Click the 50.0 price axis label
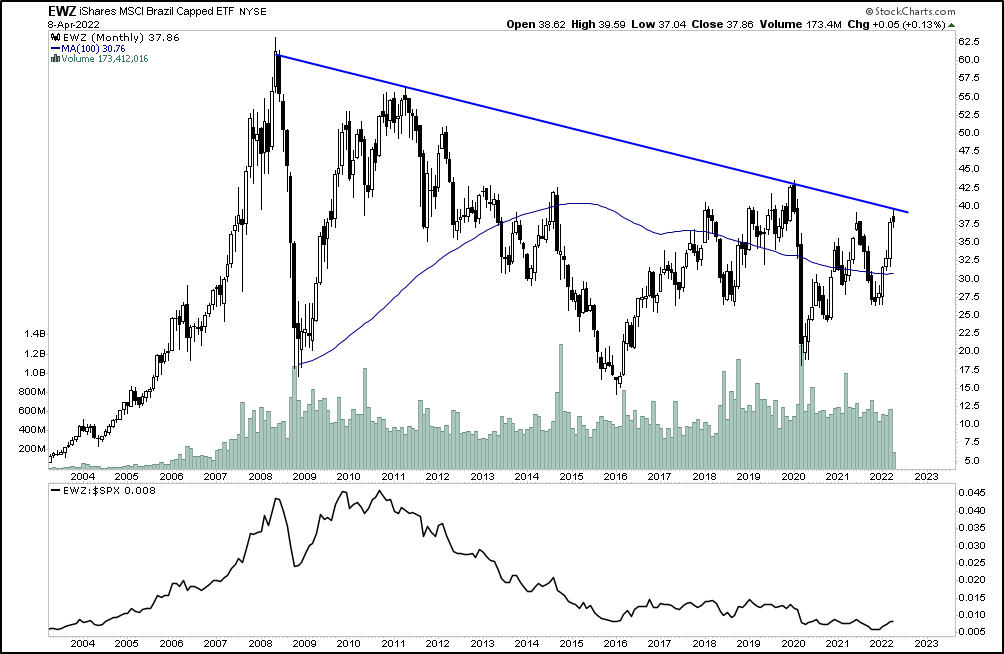This screenshot has height=654, width=1004. [968, 133]
